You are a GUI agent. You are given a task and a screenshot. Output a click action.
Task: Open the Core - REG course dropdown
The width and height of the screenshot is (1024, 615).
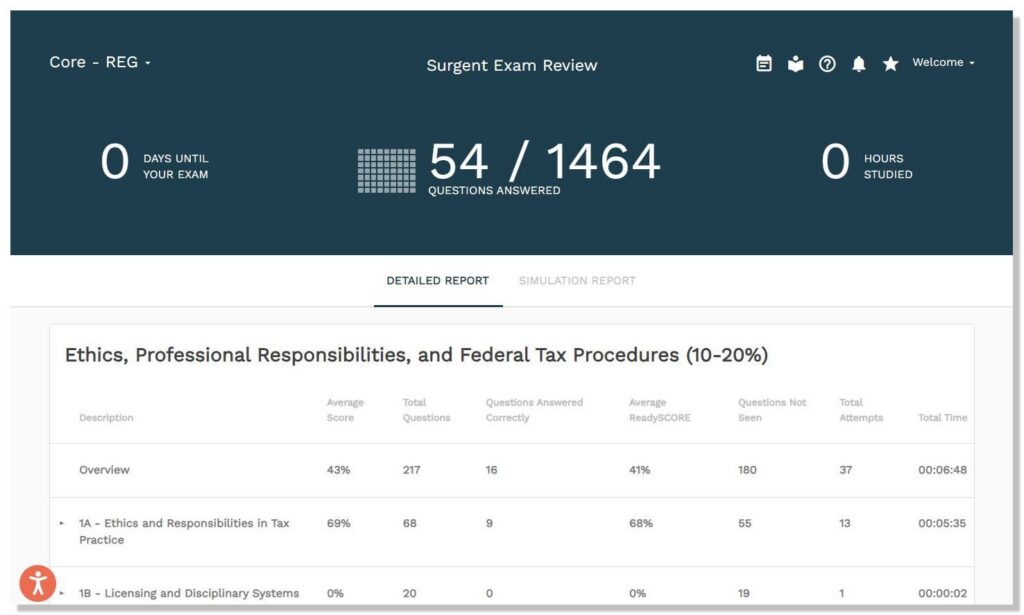(100, 62)
